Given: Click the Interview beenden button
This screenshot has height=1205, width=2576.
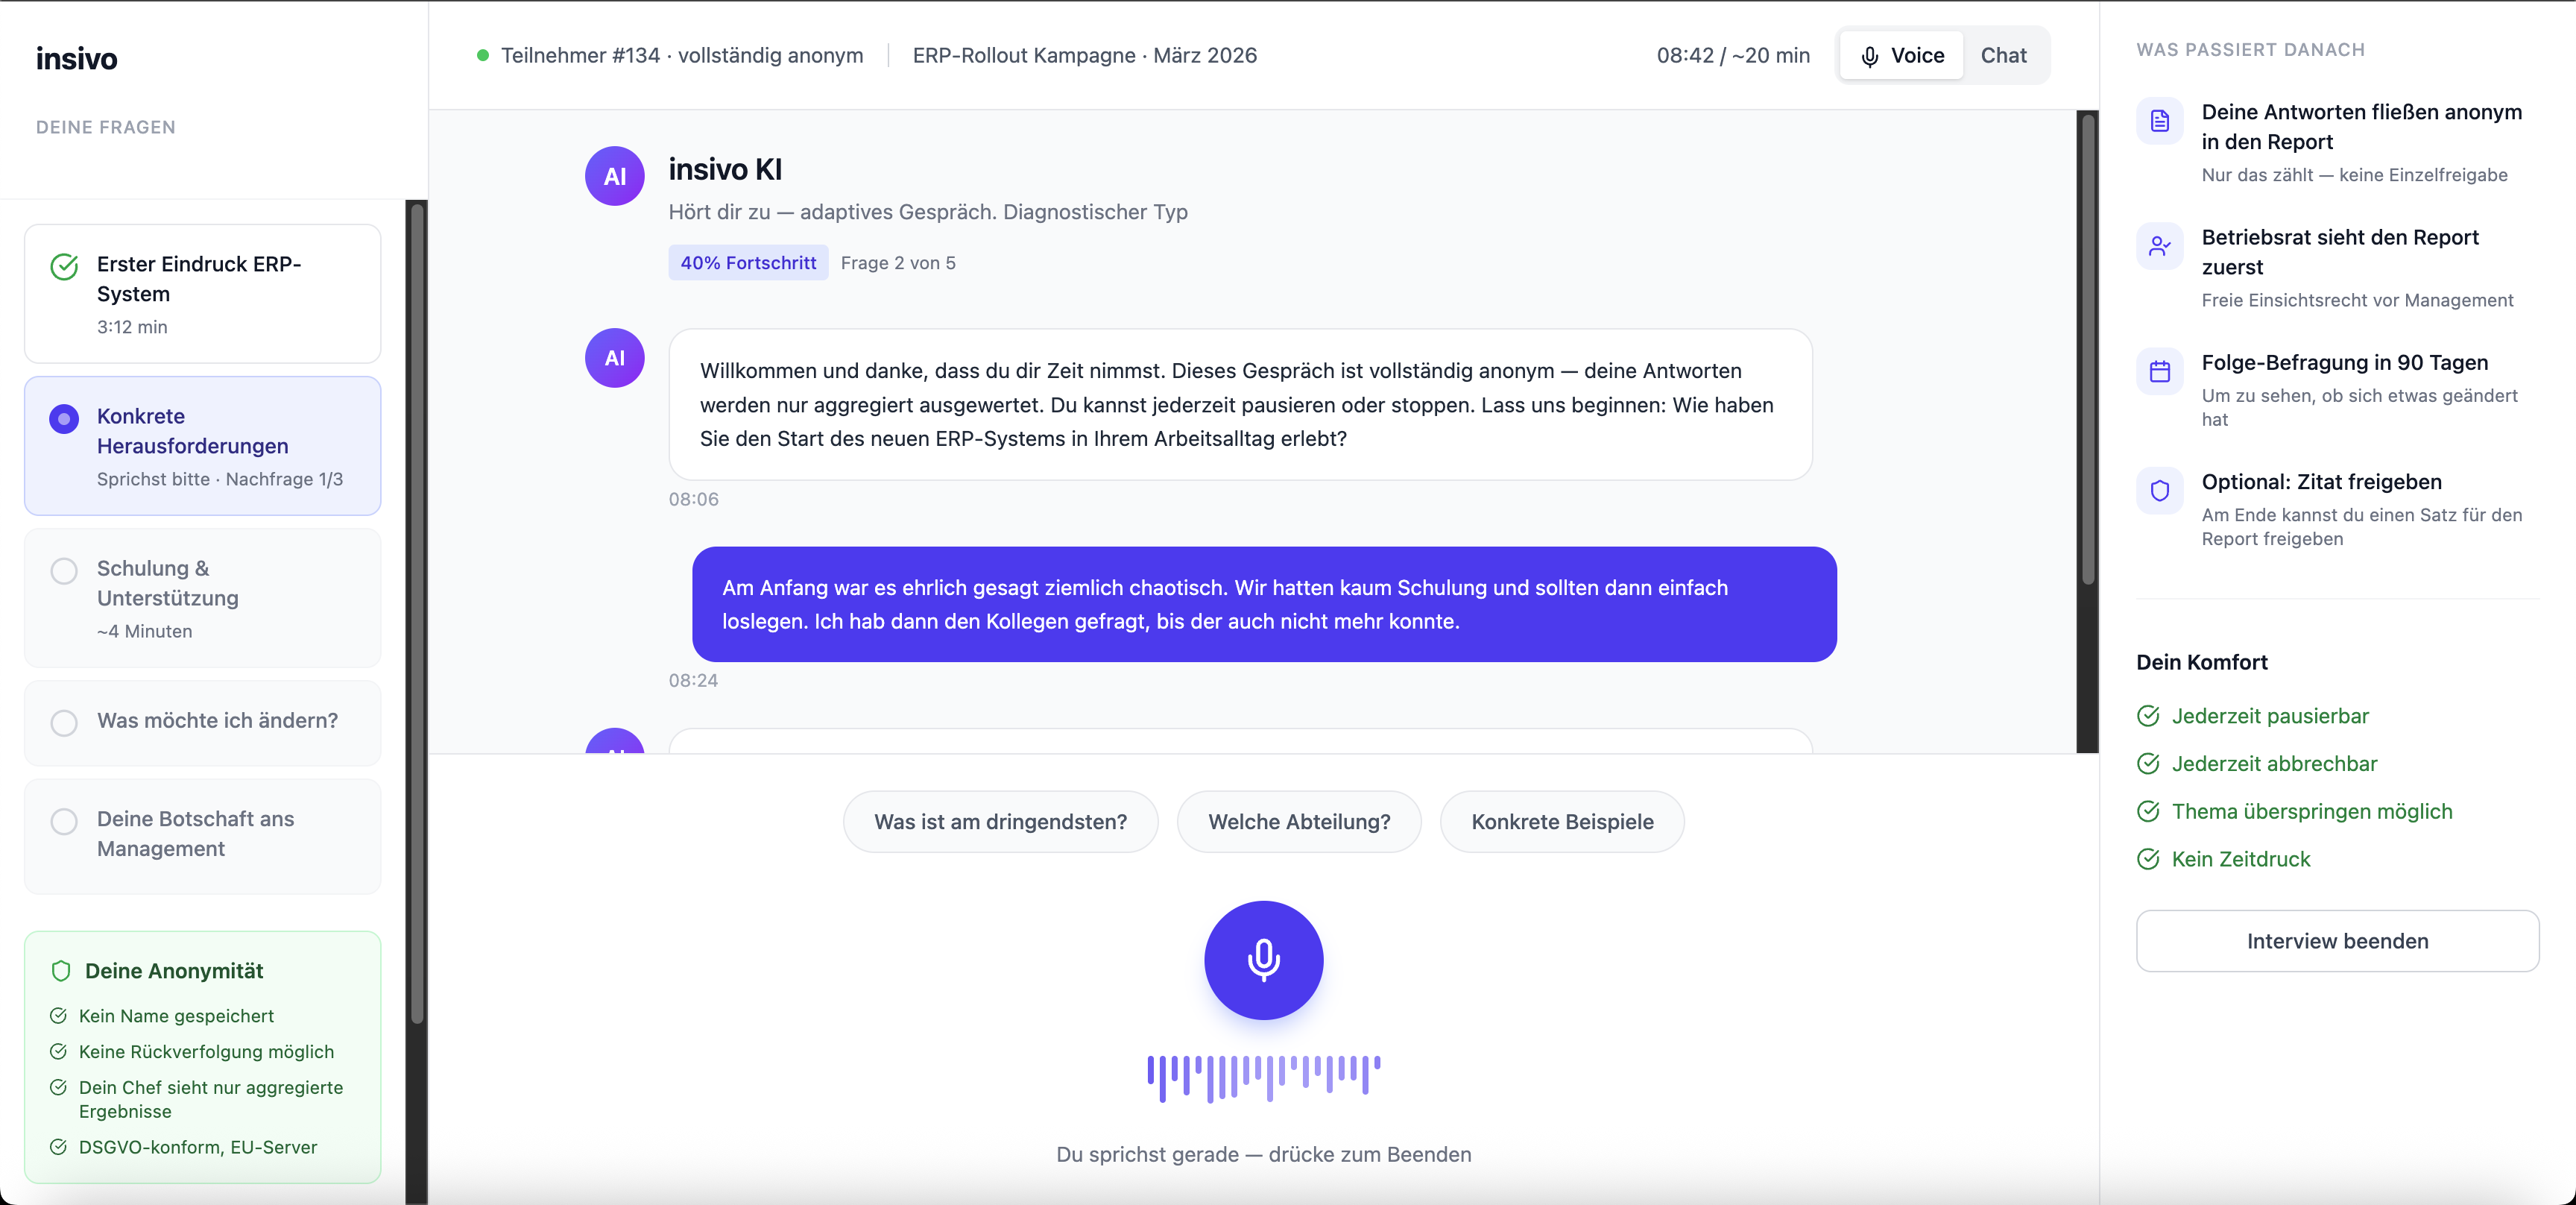Looking at the screenshot, I should [x=2336, y=941].
